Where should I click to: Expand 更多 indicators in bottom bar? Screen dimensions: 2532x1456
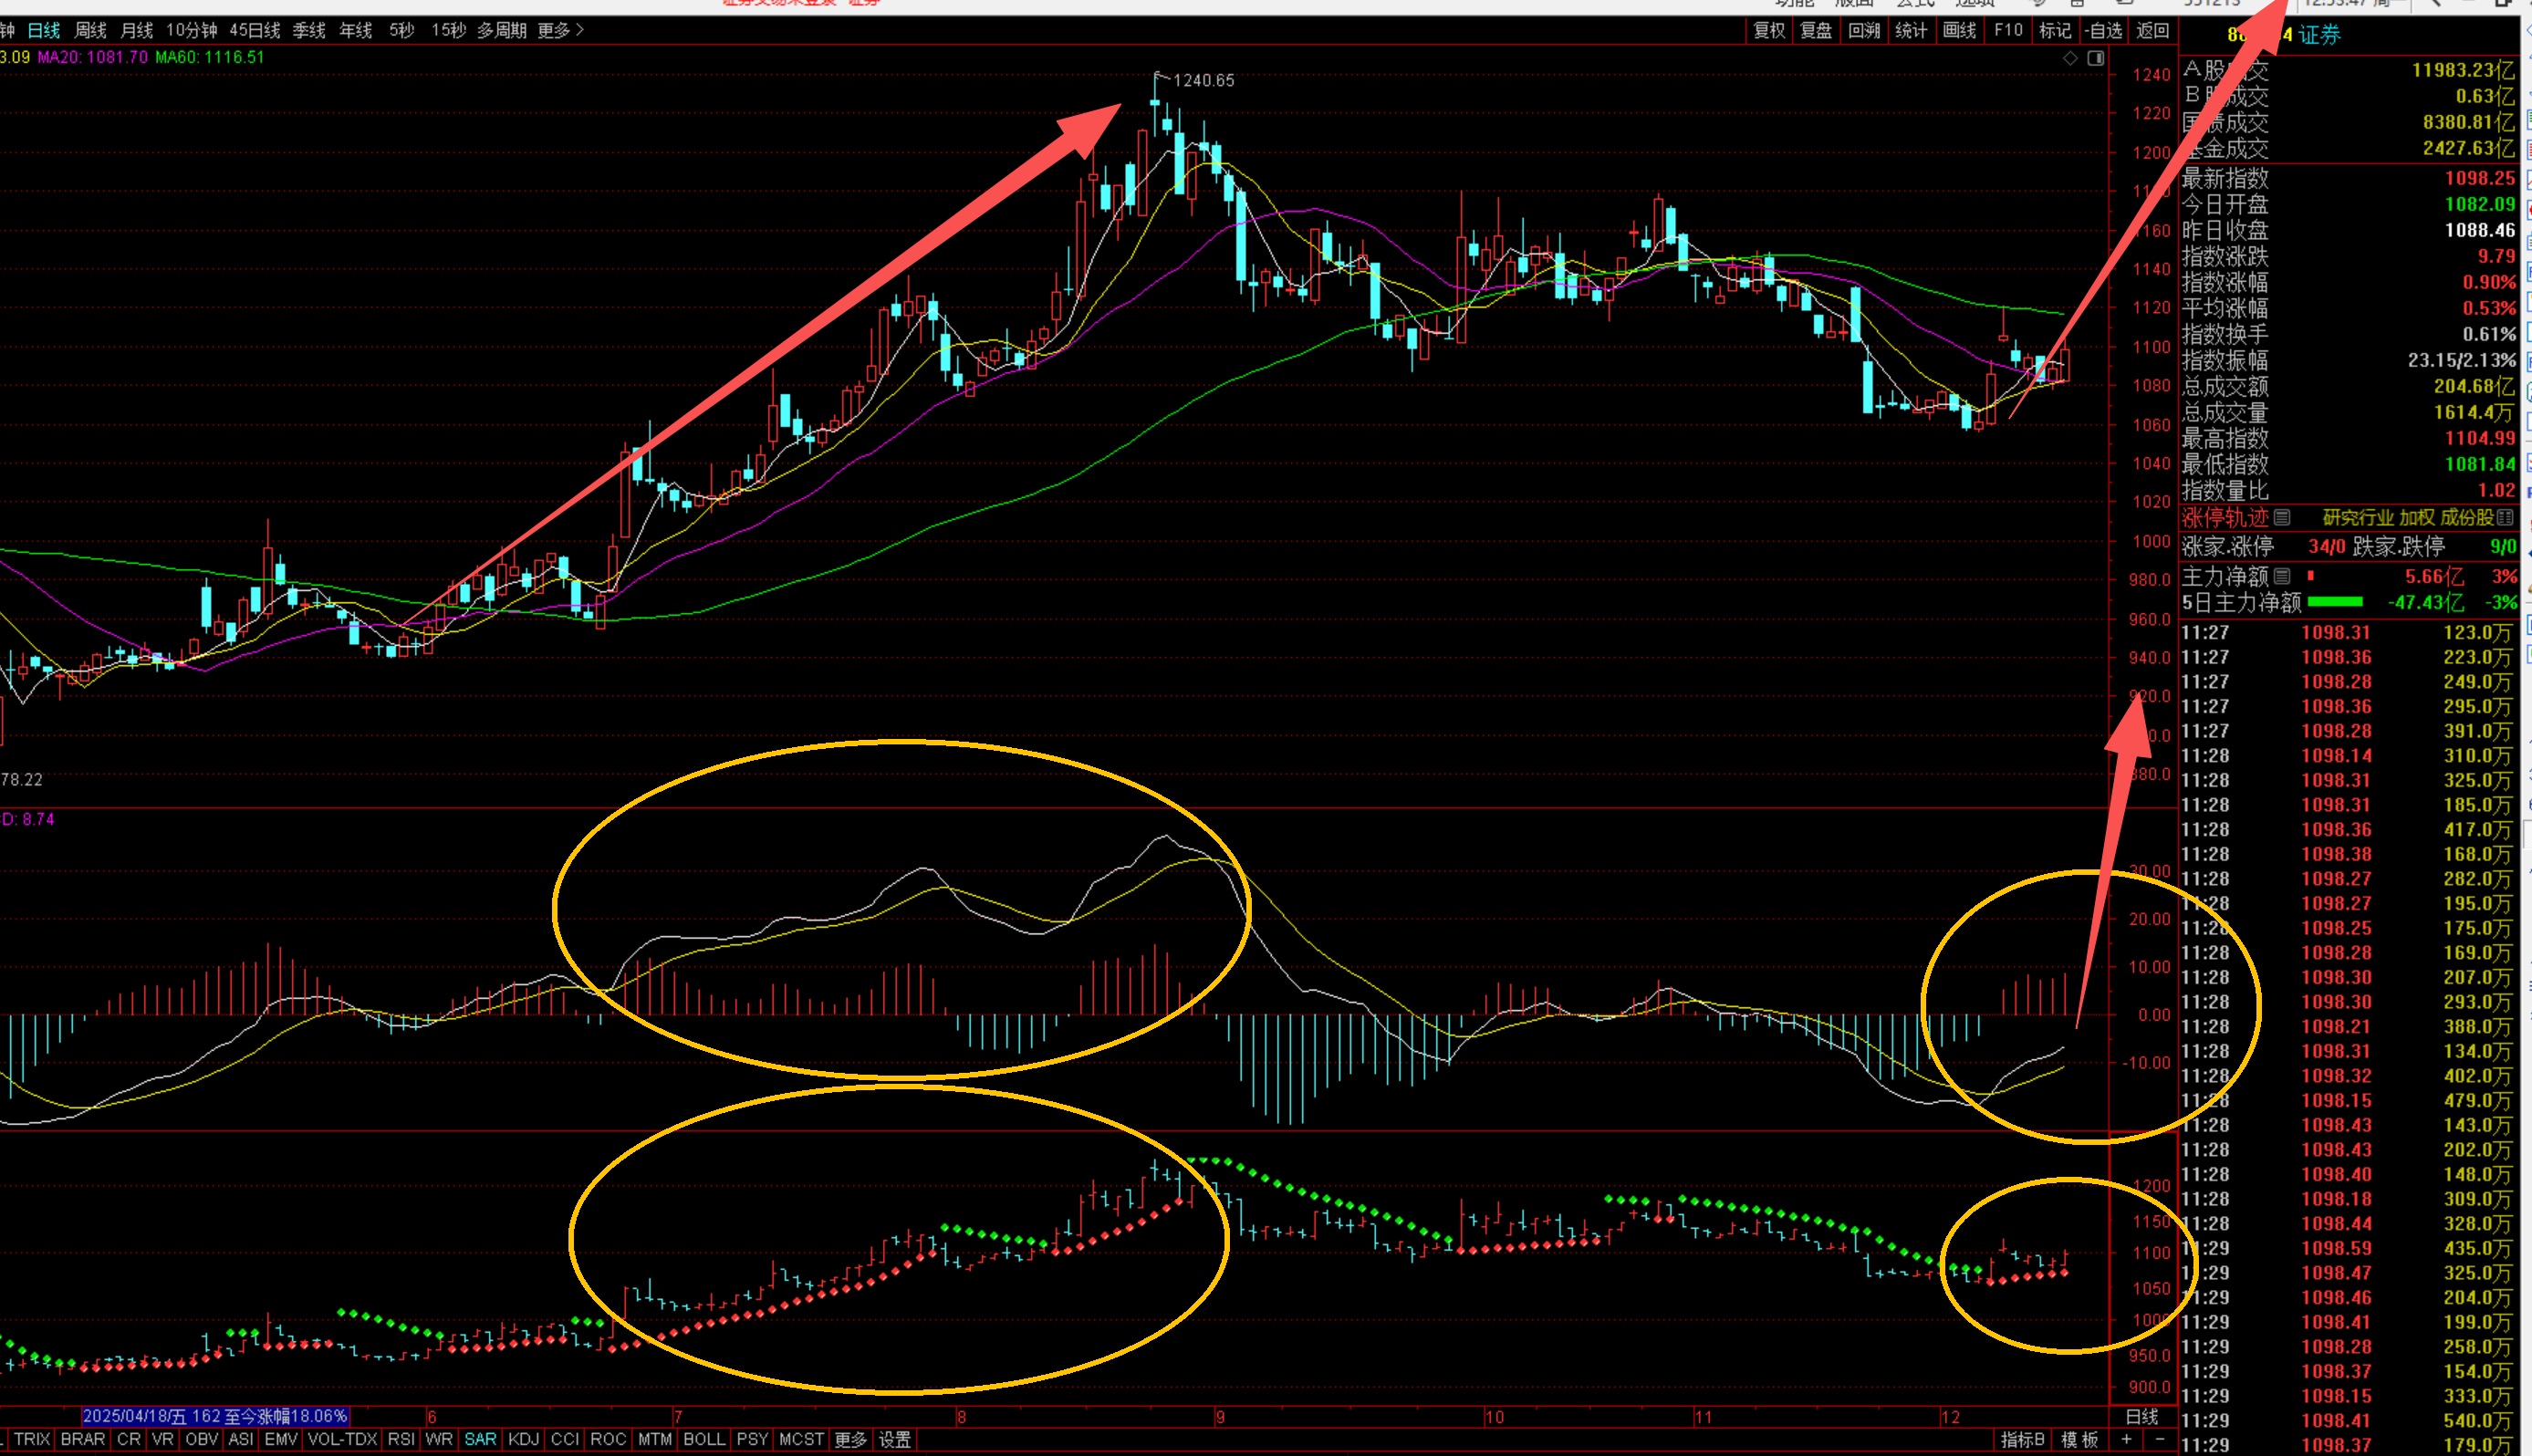click(x=850, y=1439)
